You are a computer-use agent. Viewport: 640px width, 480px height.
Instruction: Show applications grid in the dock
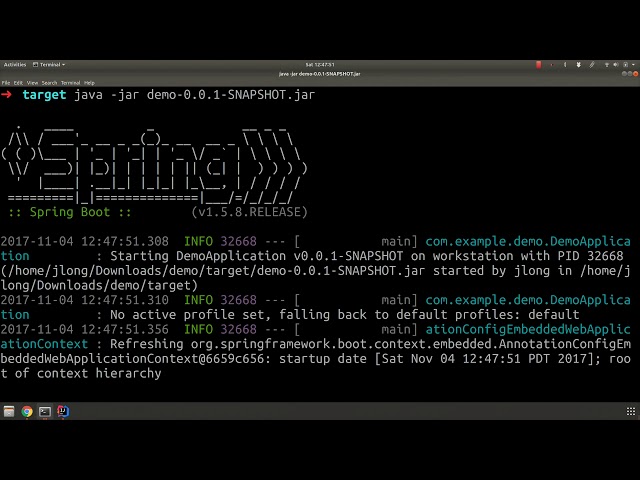click(631, 411)
